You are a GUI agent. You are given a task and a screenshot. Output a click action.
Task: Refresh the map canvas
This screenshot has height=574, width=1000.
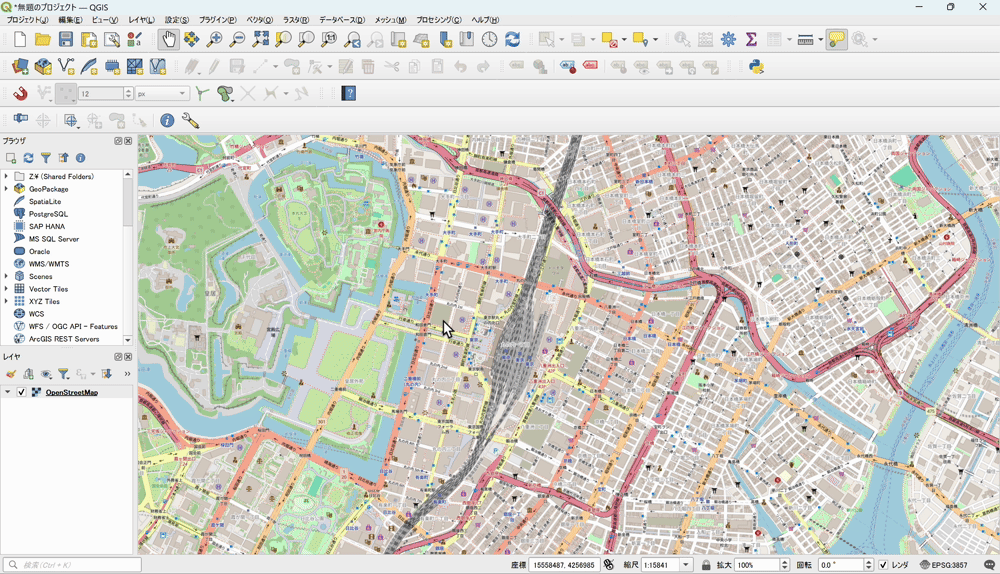click(512, 40)
